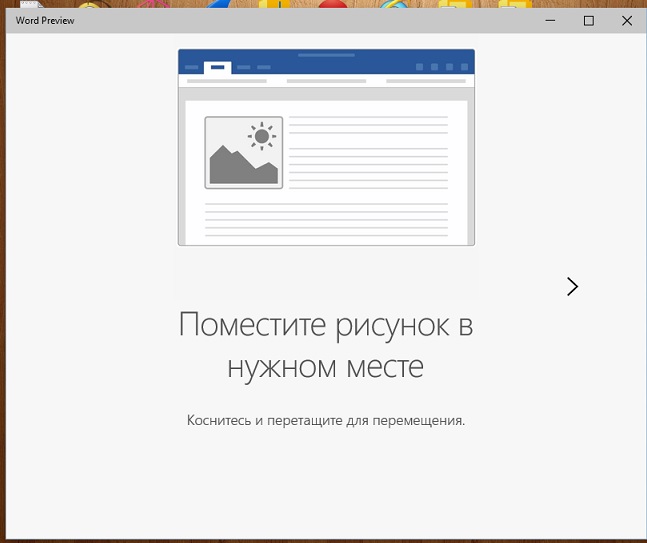Viewport: 647px width, 543px height.
Task: Maximize the Word Preview window
Action: click(x=589, y=21)
